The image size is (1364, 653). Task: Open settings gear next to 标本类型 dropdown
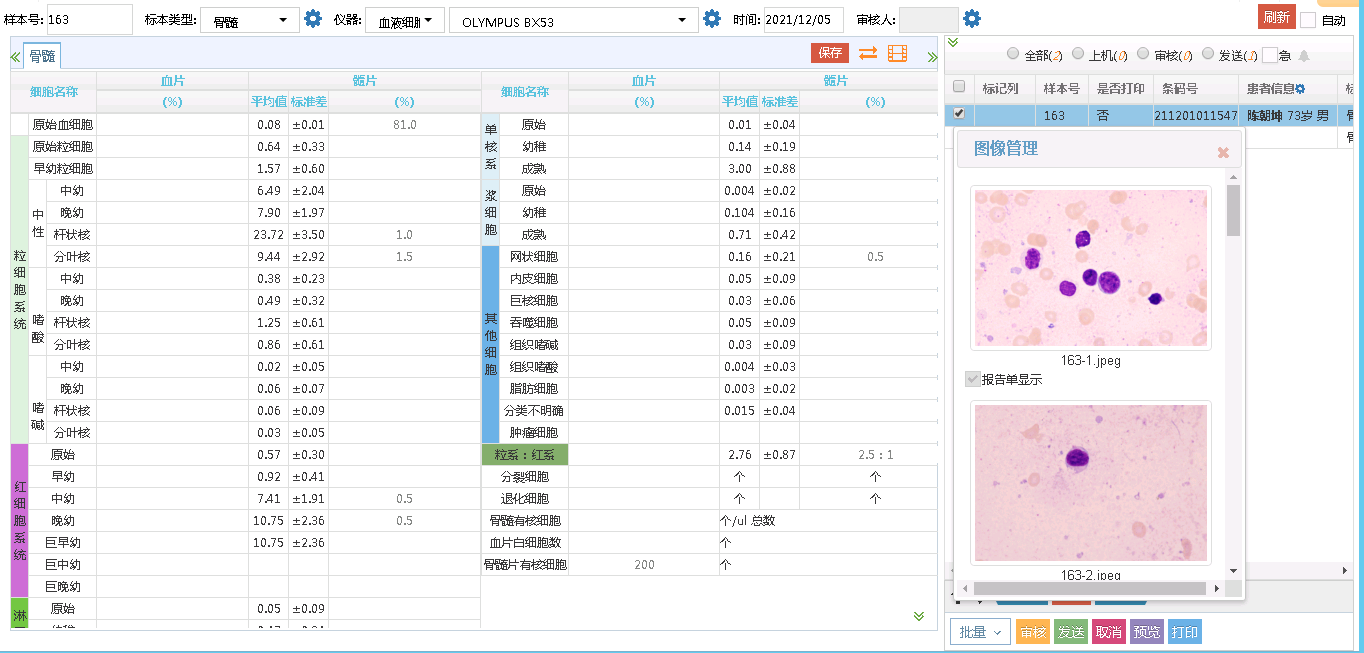pos(313,19)
